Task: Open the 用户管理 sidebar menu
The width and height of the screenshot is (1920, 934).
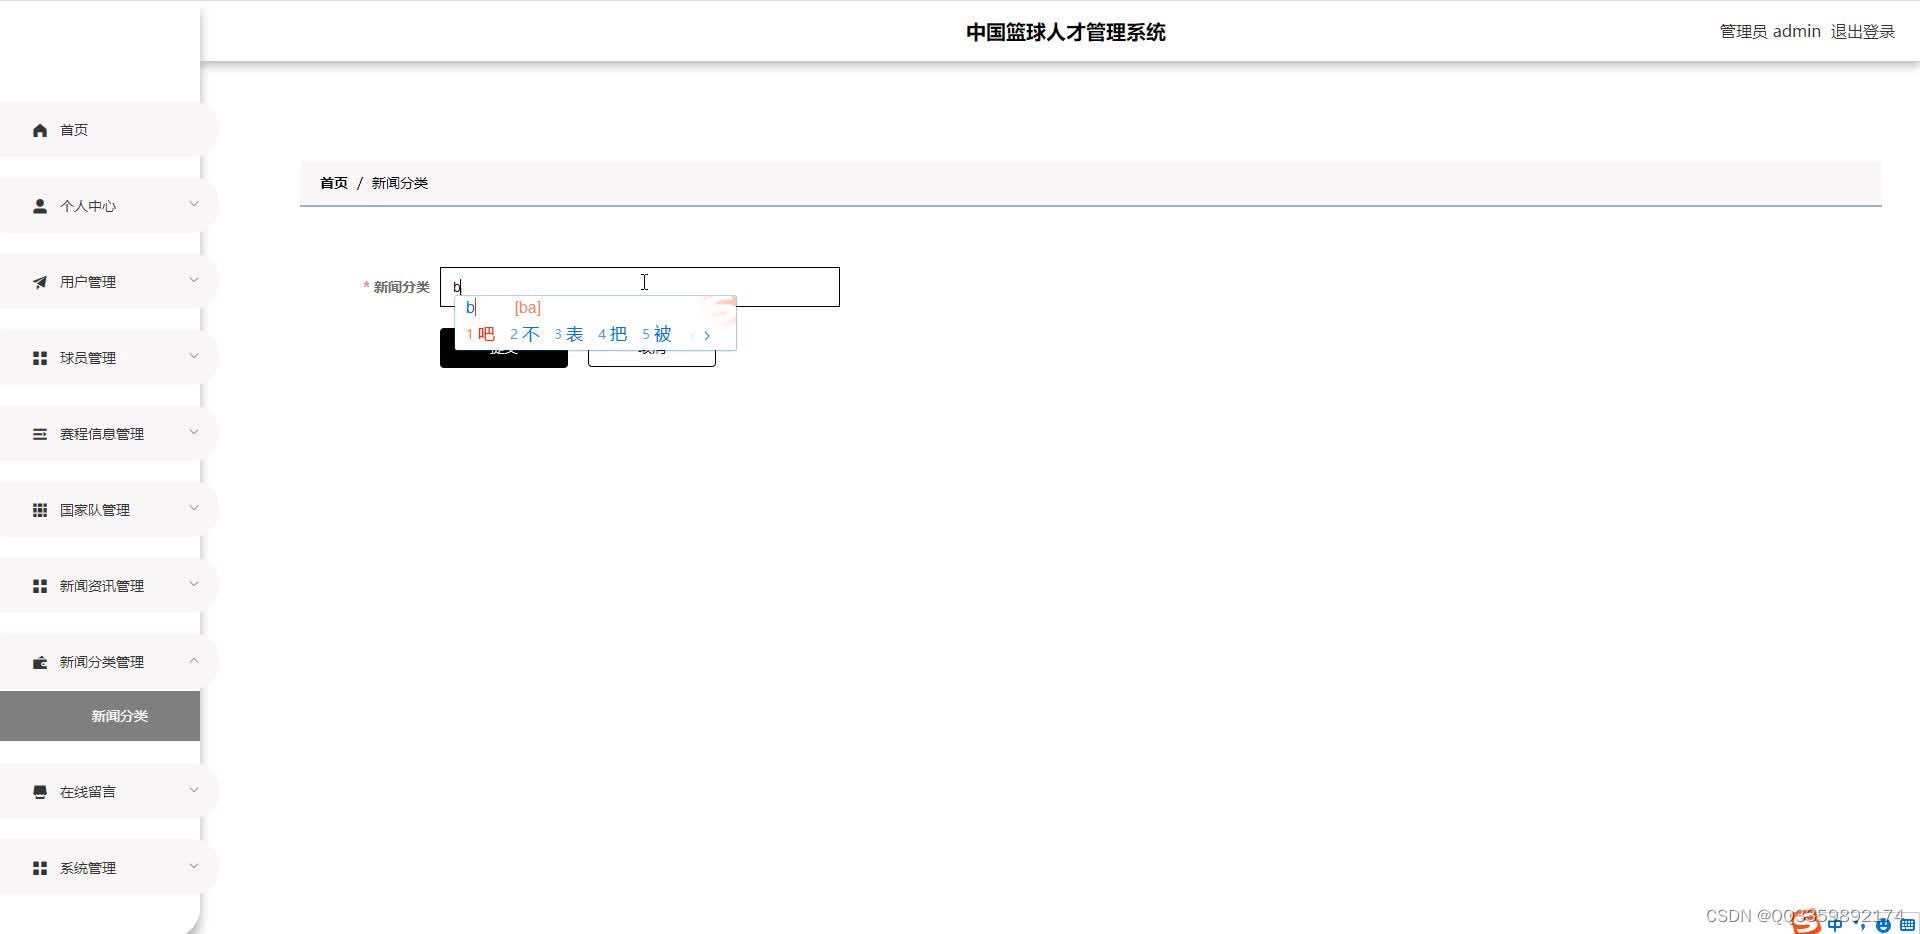Action: [x=108, y=282]
